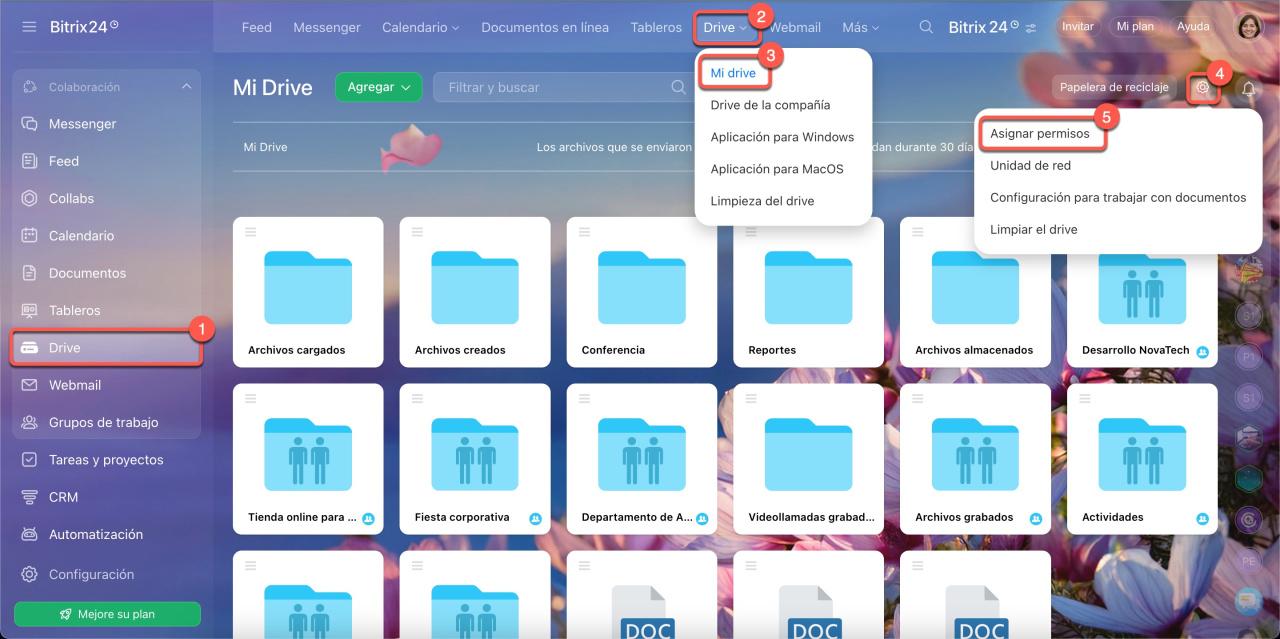Select Aplicación para MacOS option
Viewport: 1280px width, 639px height.
[777, 169]
